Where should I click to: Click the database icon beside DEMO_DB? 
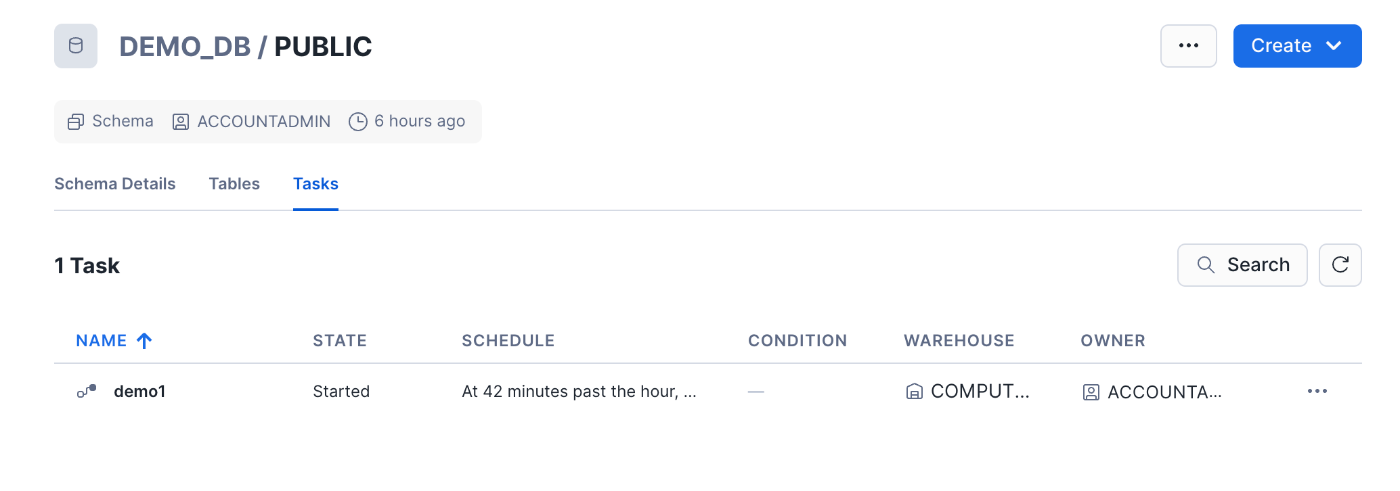(76, 46)
